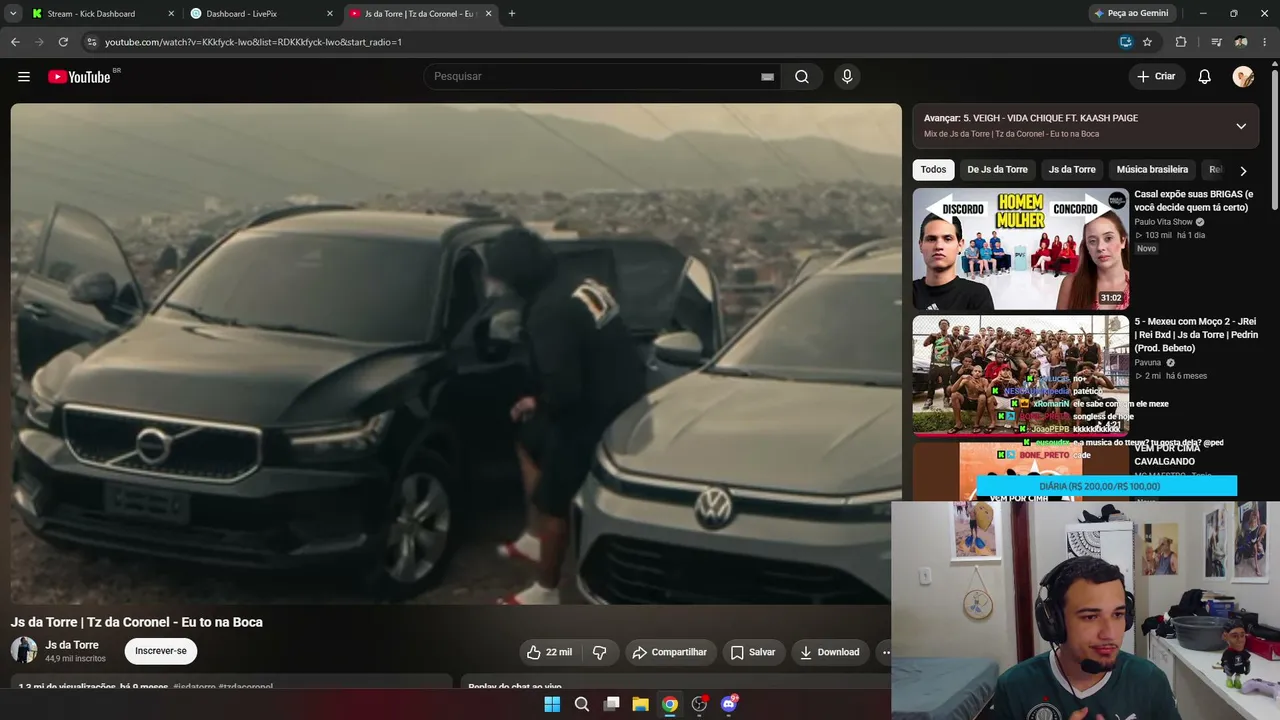Open the on-screen keyboard in search box
The image size is (1280, 720).
pos(767,77)
